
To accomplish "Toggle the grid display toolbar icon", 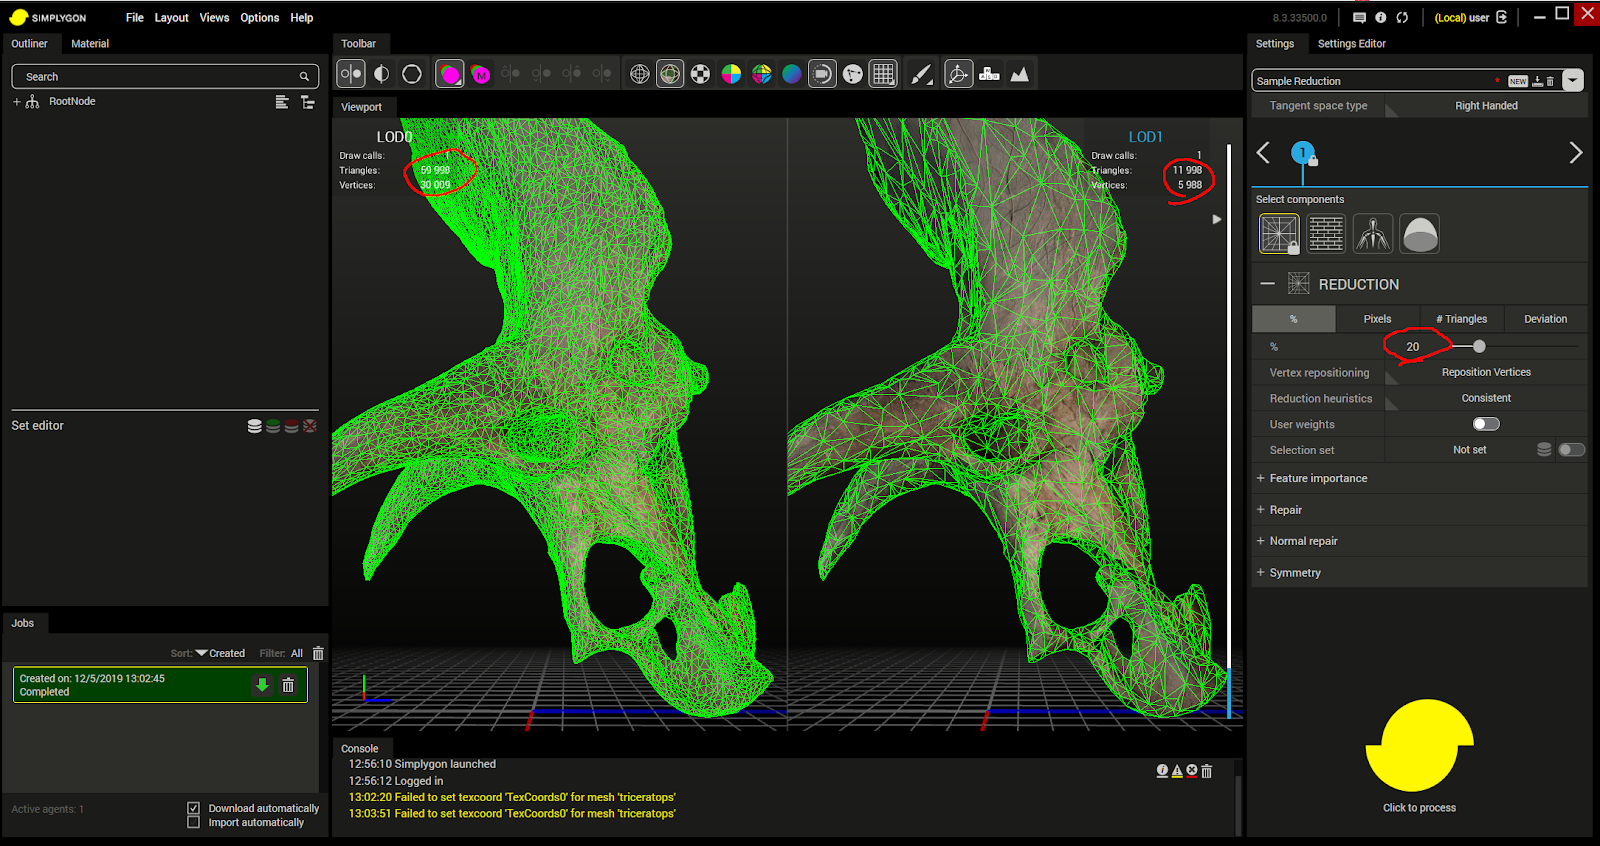I will point(883,74).
